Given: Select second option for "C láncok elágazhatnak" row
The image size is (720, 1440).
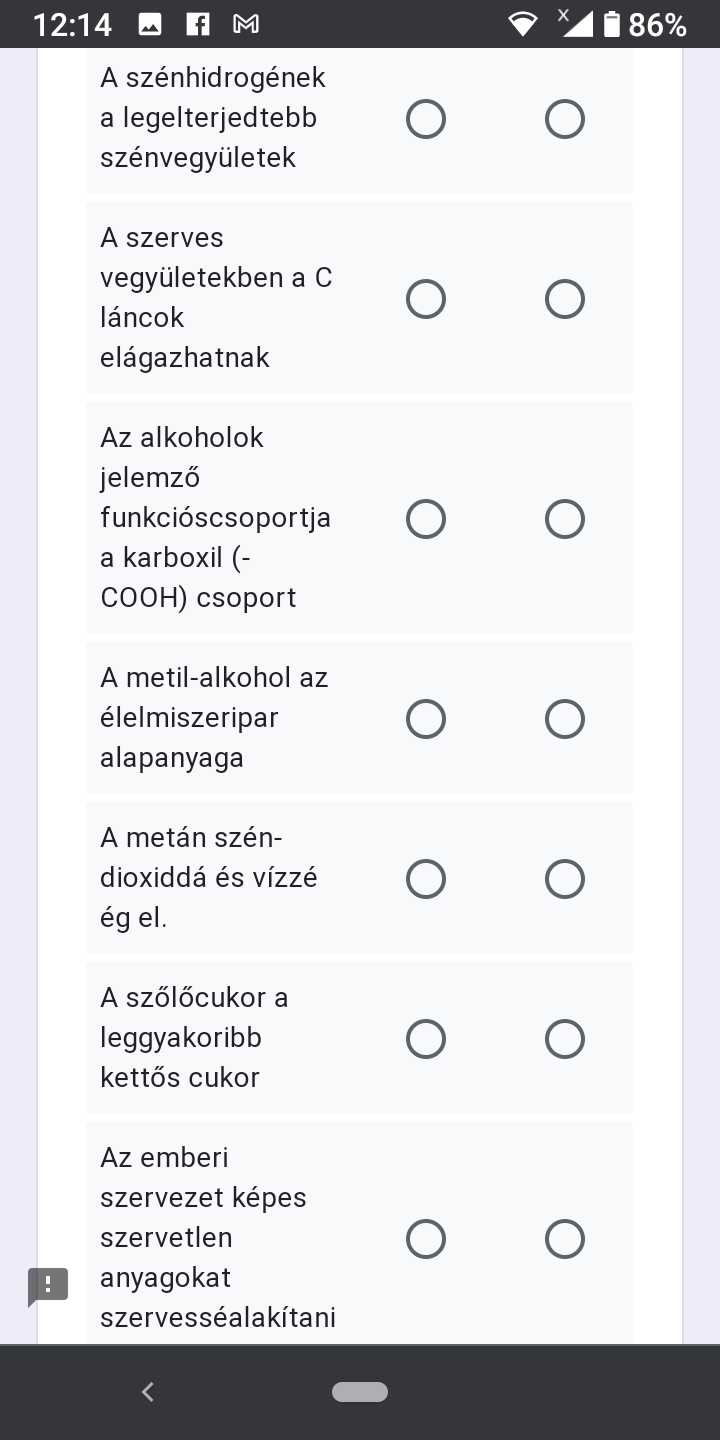Looking at the screenshot, I should (565, 299).
